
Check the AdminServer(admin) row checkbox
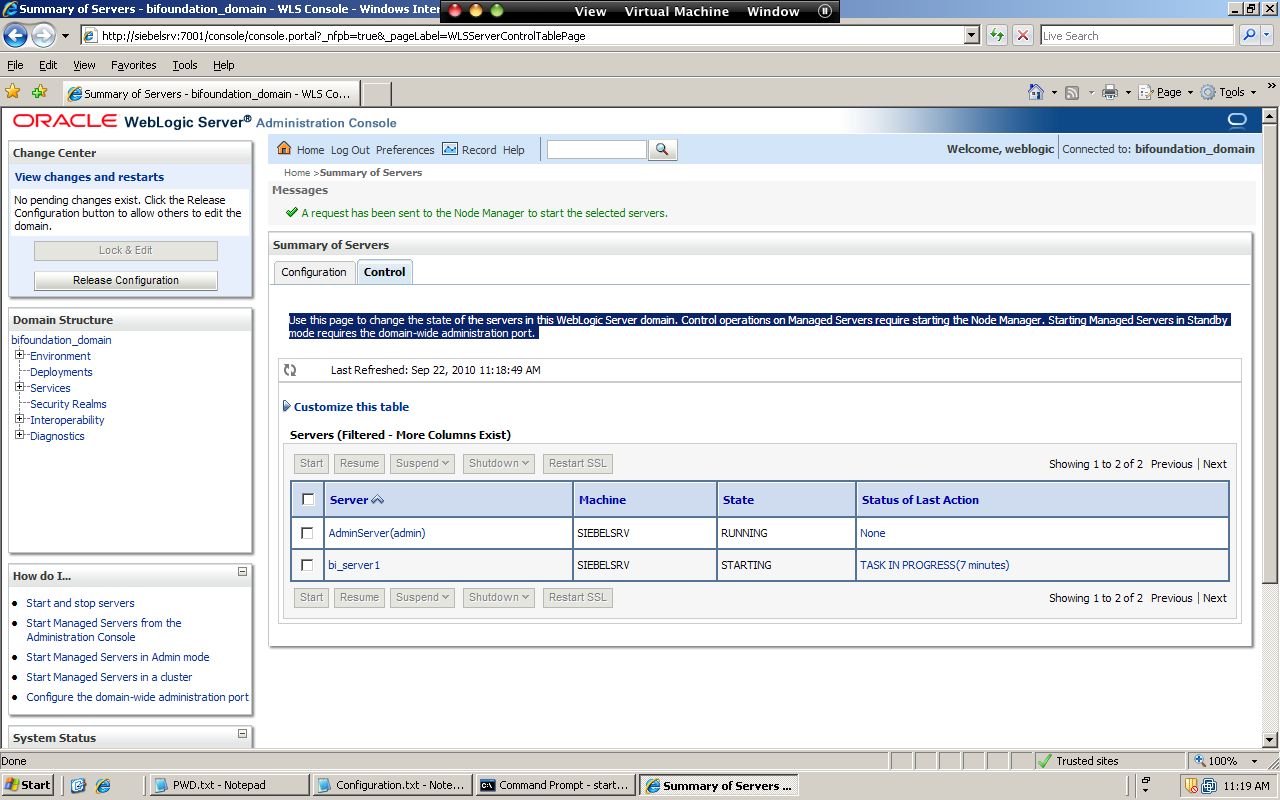coord(308,533)
